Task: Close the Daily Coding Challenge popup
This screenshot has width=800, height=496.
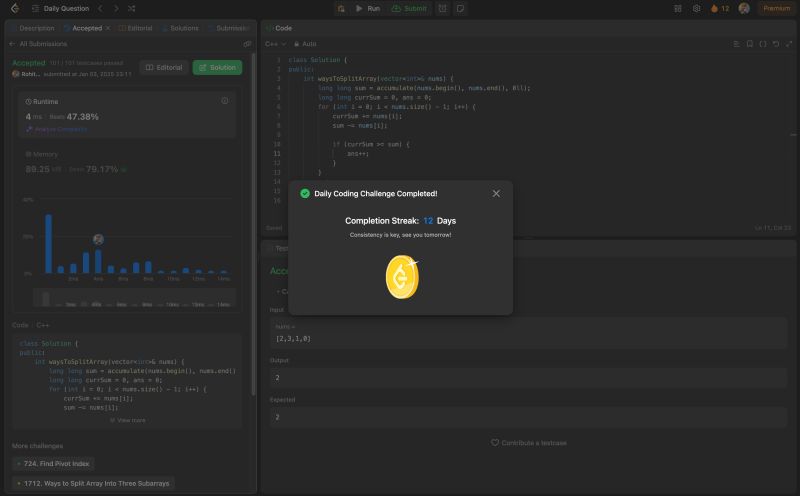Action: [496, 193]
